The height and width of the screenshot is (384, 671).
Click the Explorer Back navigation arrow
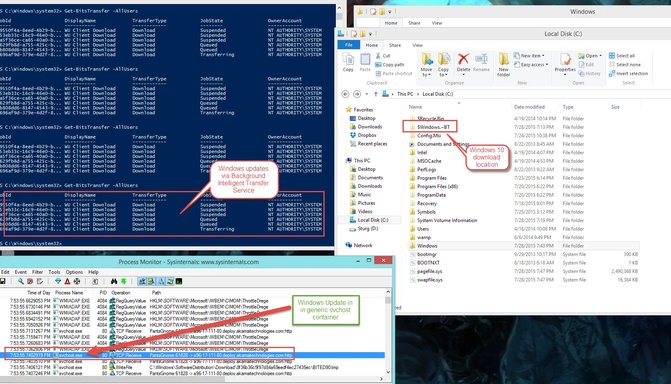coord(345,94)
